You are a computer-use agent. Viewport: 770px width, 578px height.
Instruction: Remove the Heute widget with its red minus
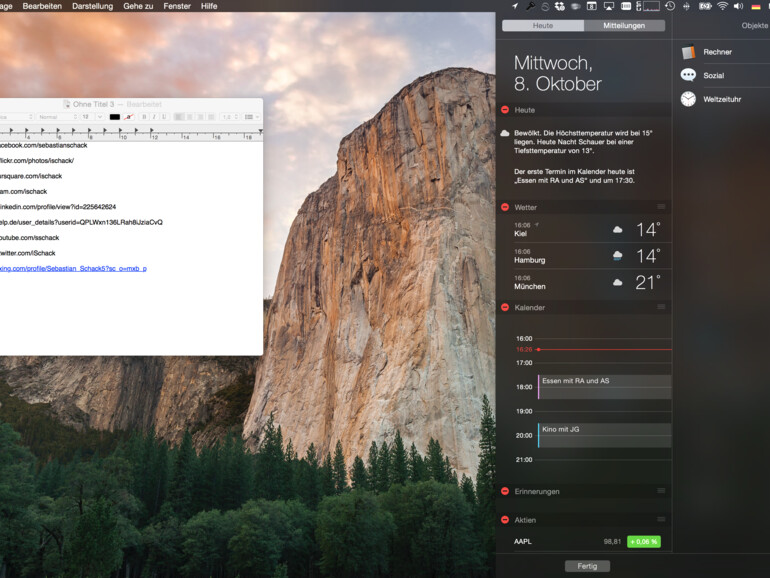click(x=505, y=110)
